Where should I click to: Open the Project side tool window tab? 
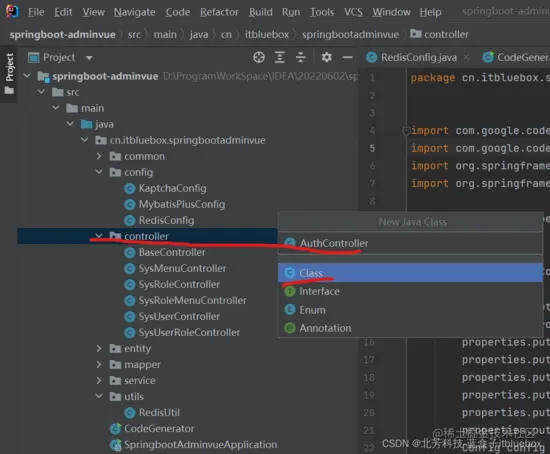tap(9, 74)
